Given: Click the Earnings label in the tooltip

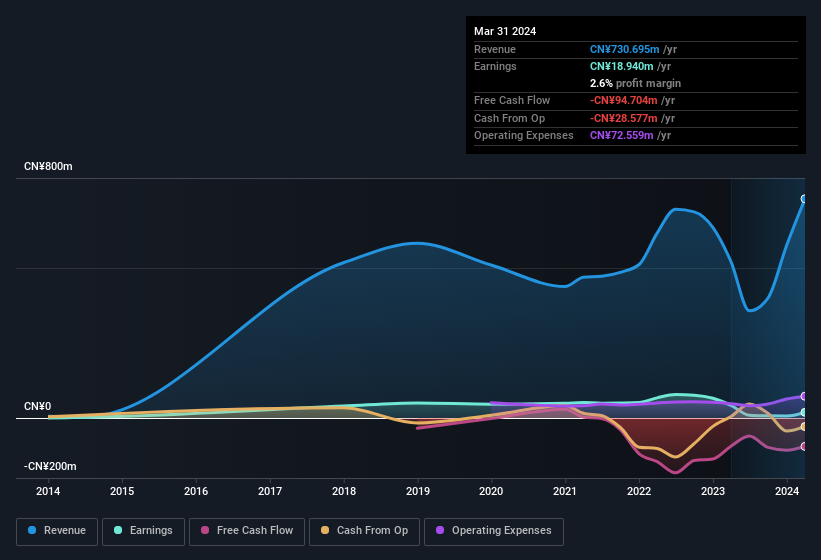Looking at the screenshot, I should click(495, 66).
